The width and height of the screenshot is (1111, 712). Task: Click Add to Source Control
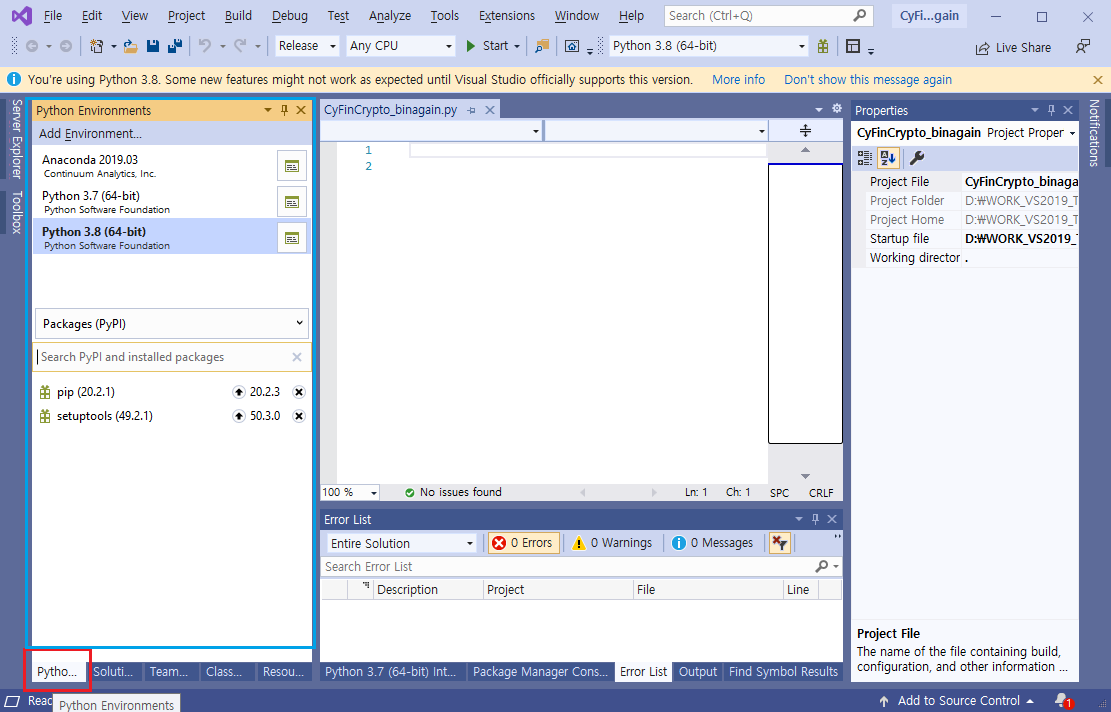(957, 701)
